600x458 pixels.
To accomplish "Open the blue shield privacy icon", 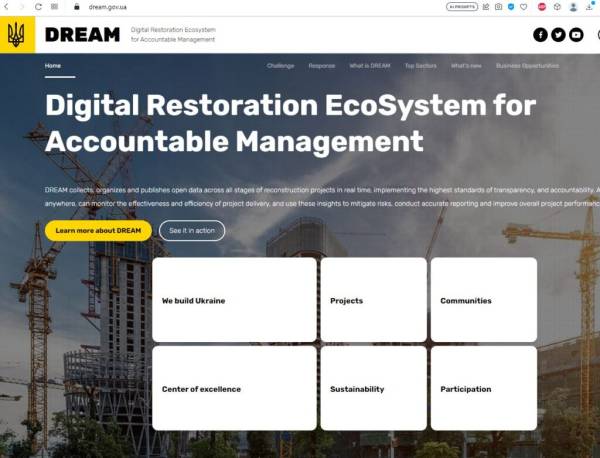I will (x=511, y=7).
